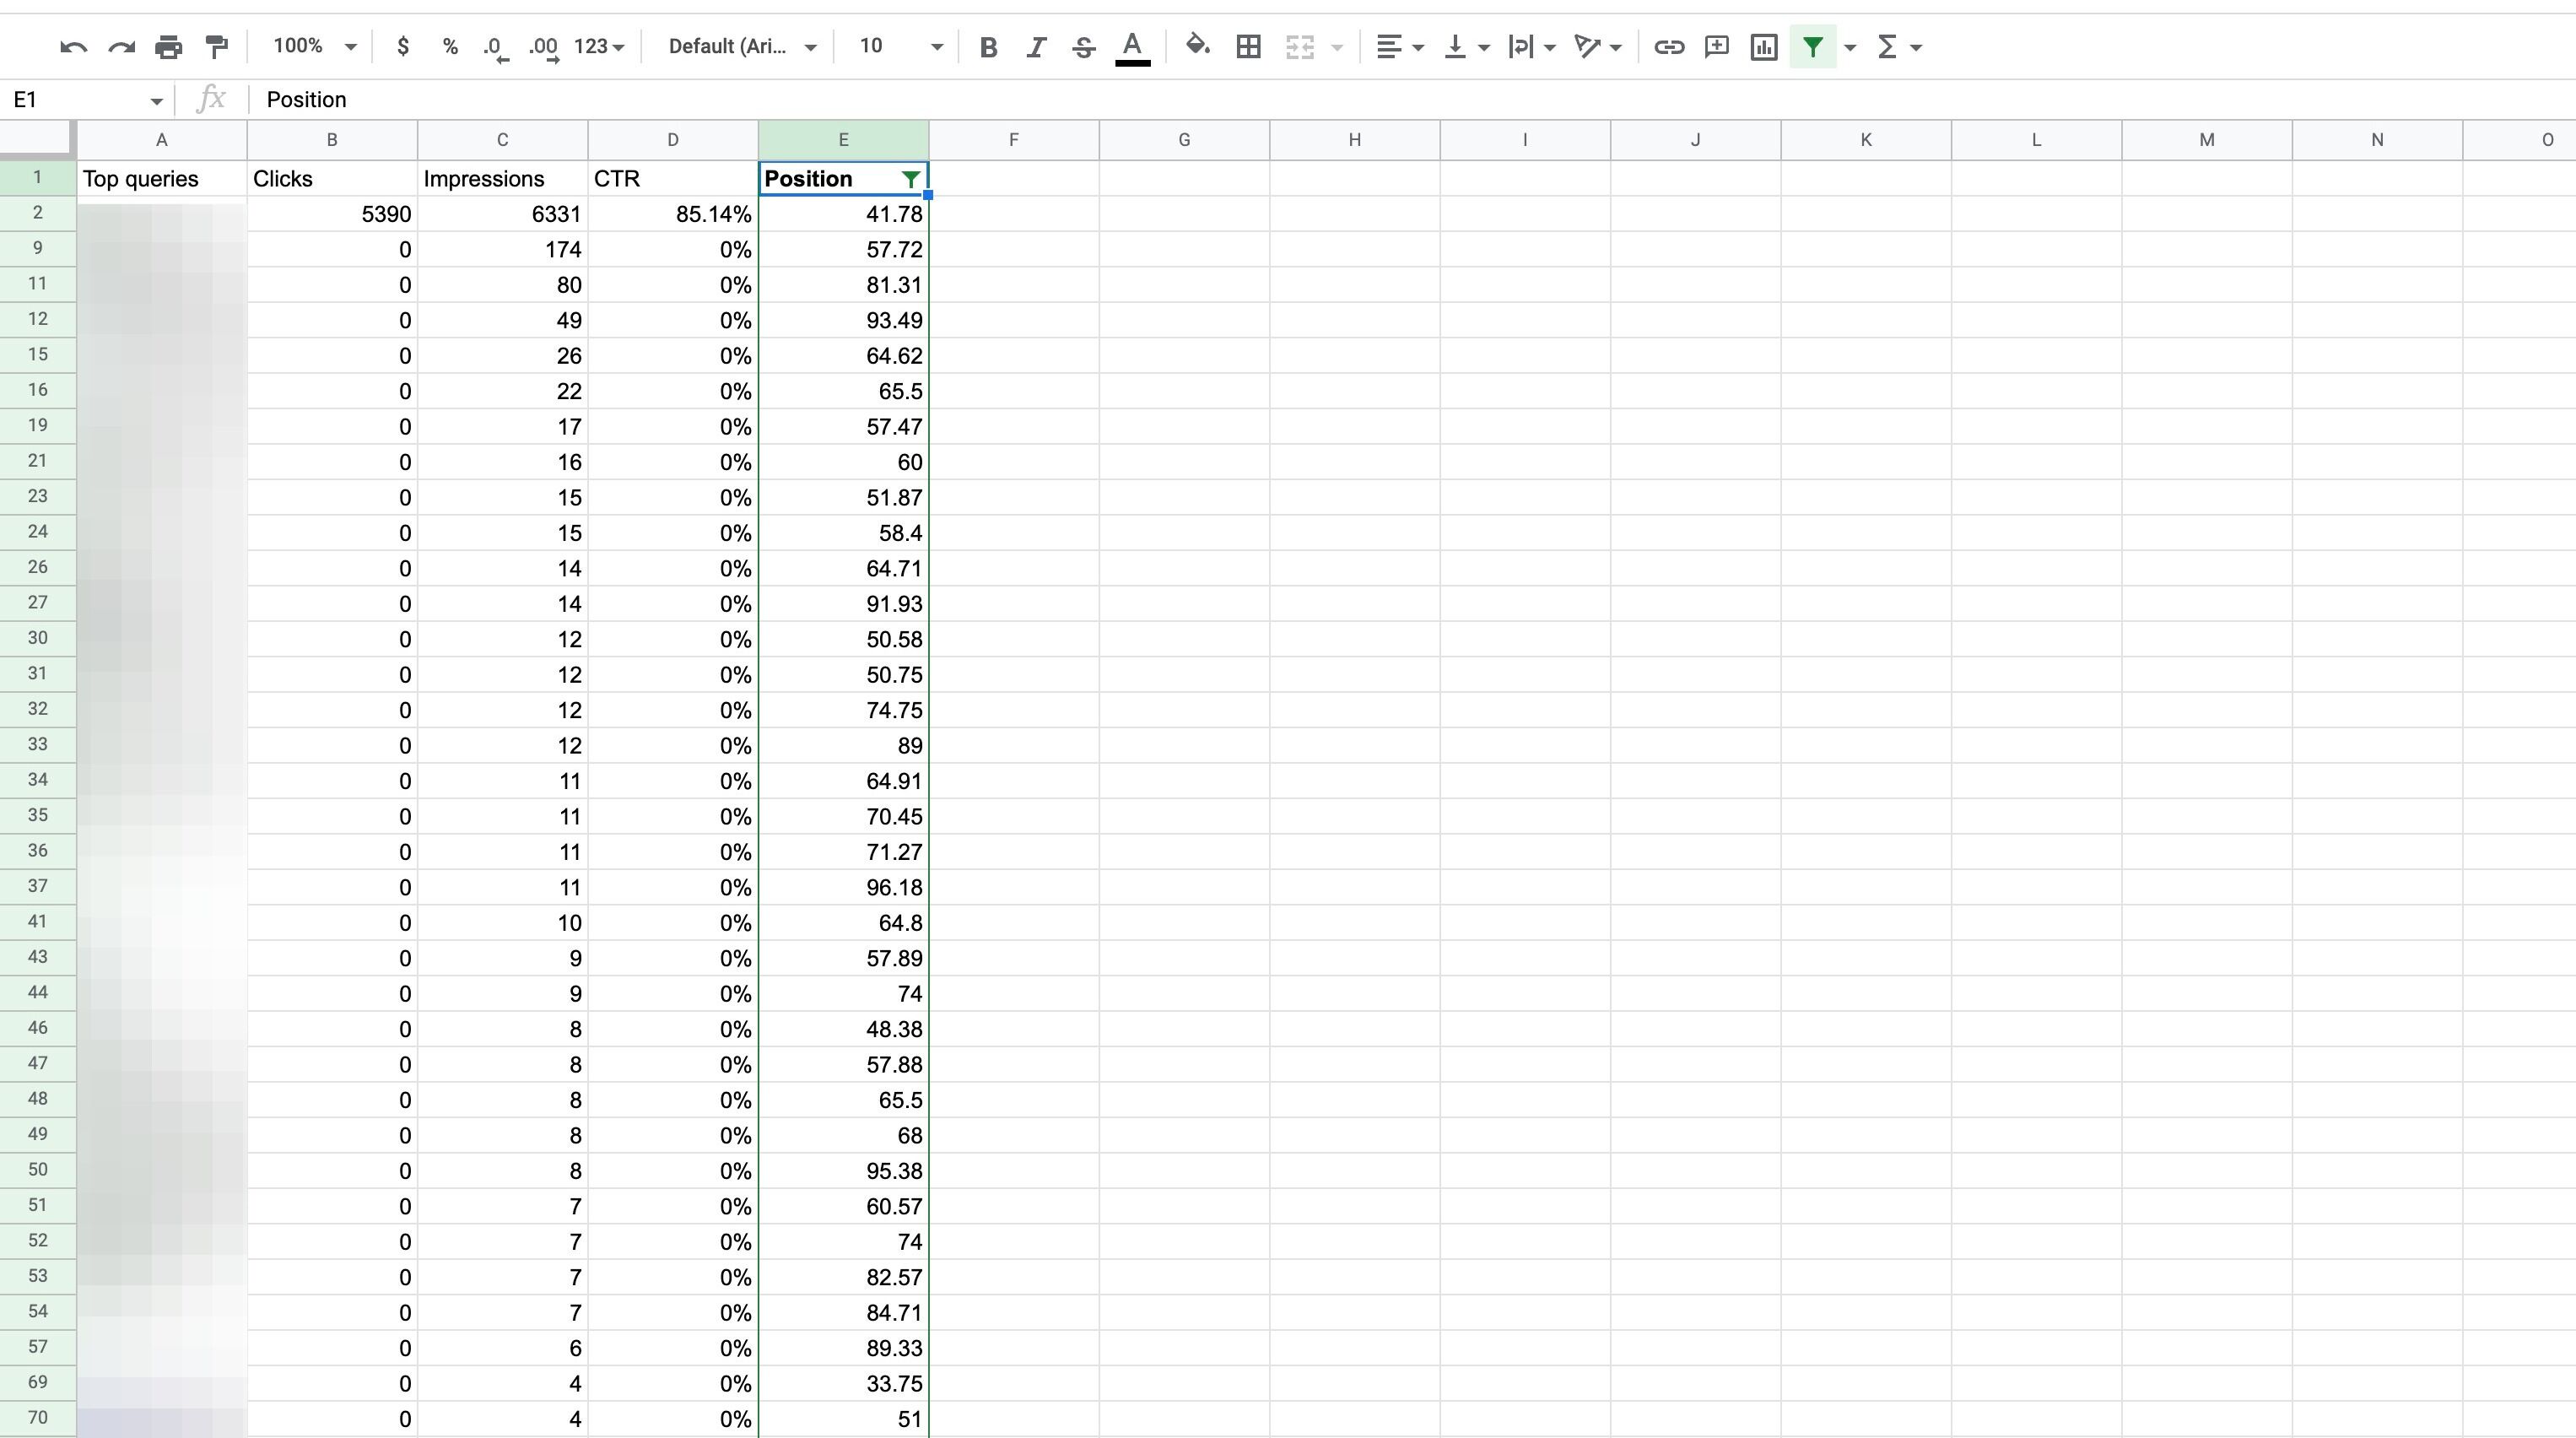Viewport: 2576px width, 1438px height.
Task: Insert a comment
Action: 1716,47
